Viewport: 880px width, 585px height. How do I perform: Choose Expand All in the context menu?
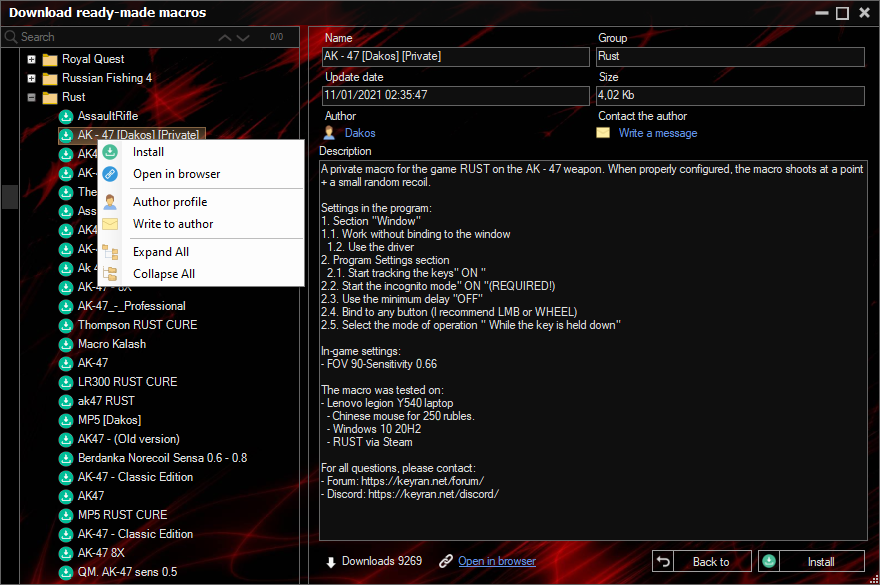201,252
